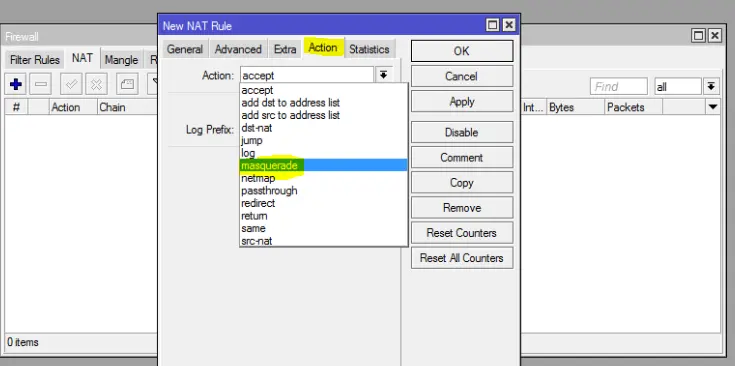
Task: Click the Comment button
Action: [x=462, y=157]
